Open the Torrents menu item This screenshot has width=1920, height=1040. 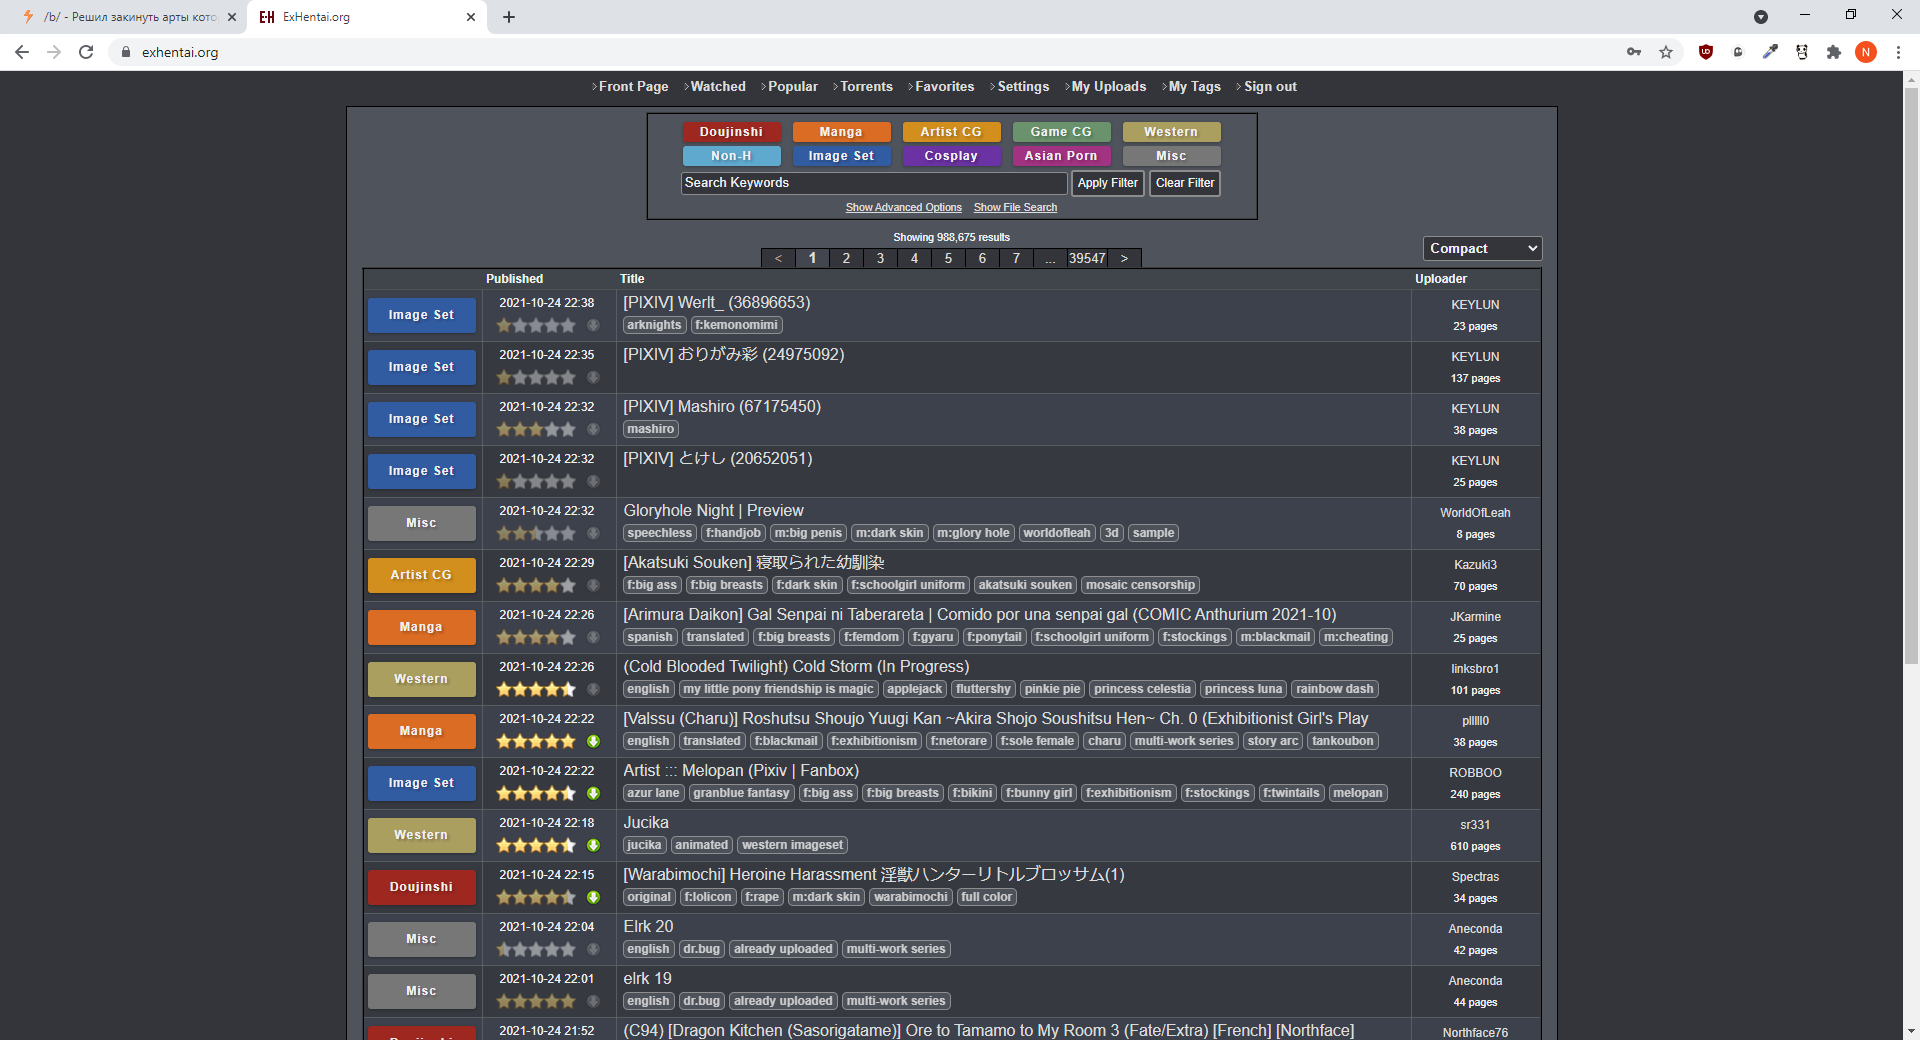pyautogui.click(x=866, y=87)
